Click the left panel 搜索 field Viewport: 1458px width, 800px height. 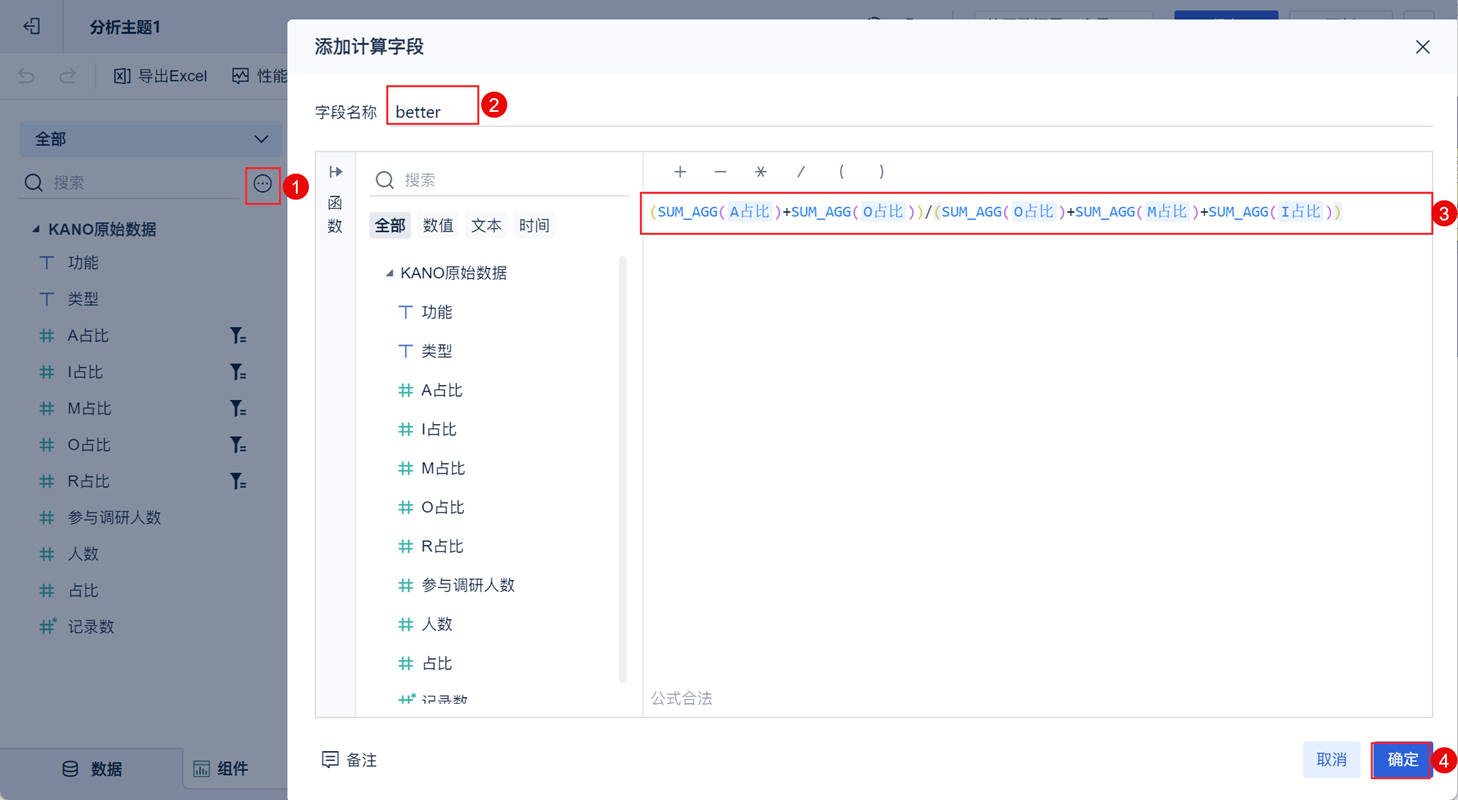(x=130, y=183)
